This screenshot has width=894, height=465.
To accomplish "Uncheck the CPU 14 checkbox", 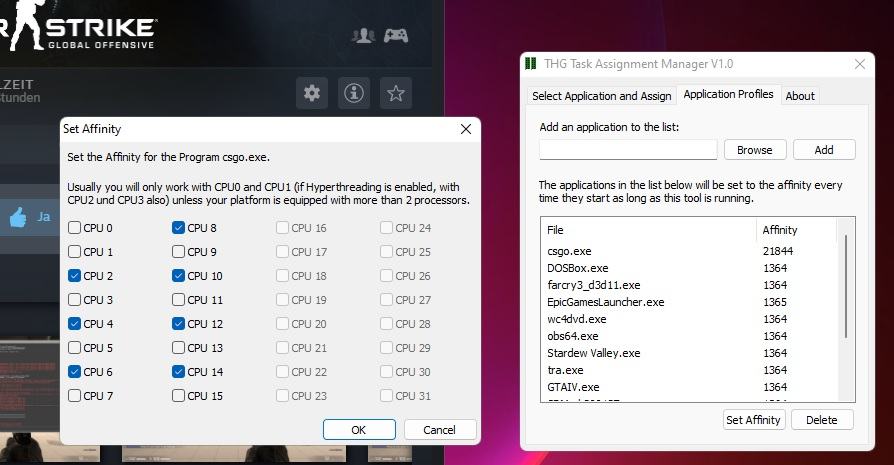I will click(178, 372).
